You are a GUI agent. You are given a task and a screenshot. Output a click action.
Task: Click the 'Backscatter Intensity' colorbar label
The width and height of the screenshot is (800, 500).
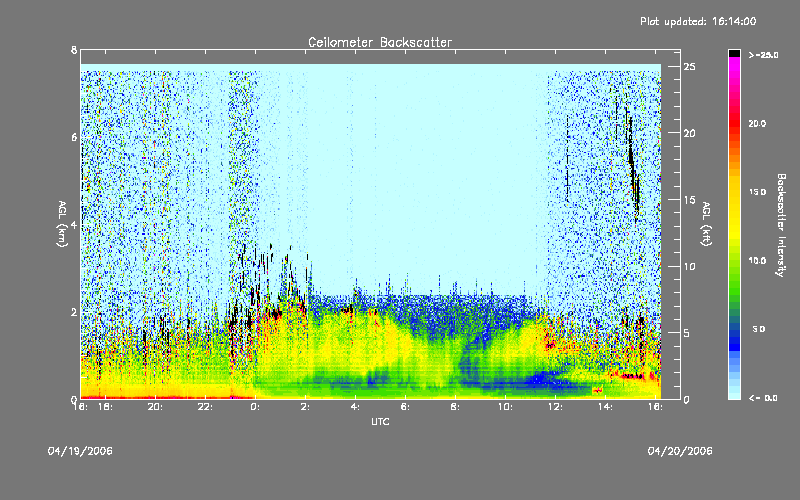coord(781,225)
